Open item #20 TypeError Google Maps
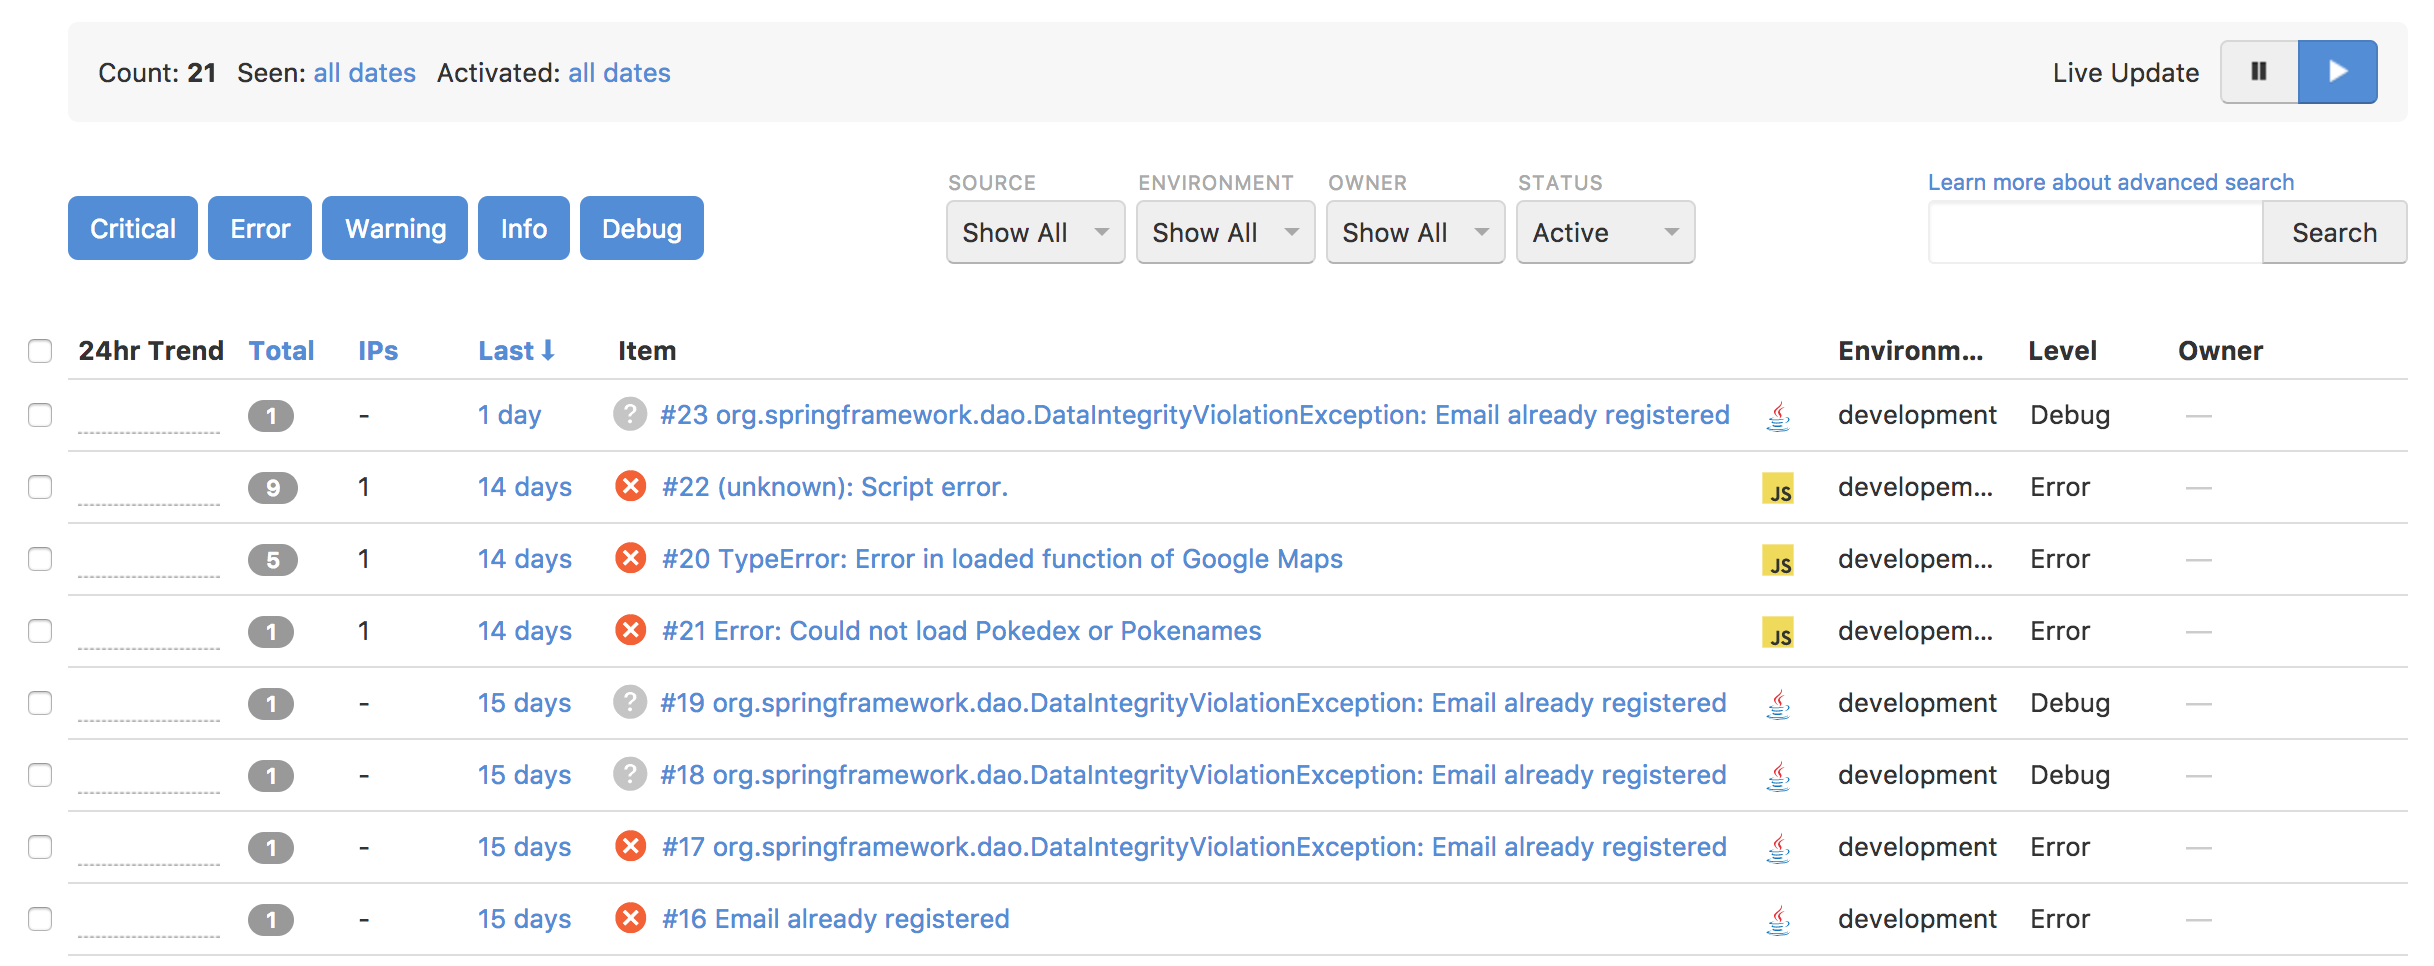The width and height of the screenshot is (2434, 966). pos(1002,559)
